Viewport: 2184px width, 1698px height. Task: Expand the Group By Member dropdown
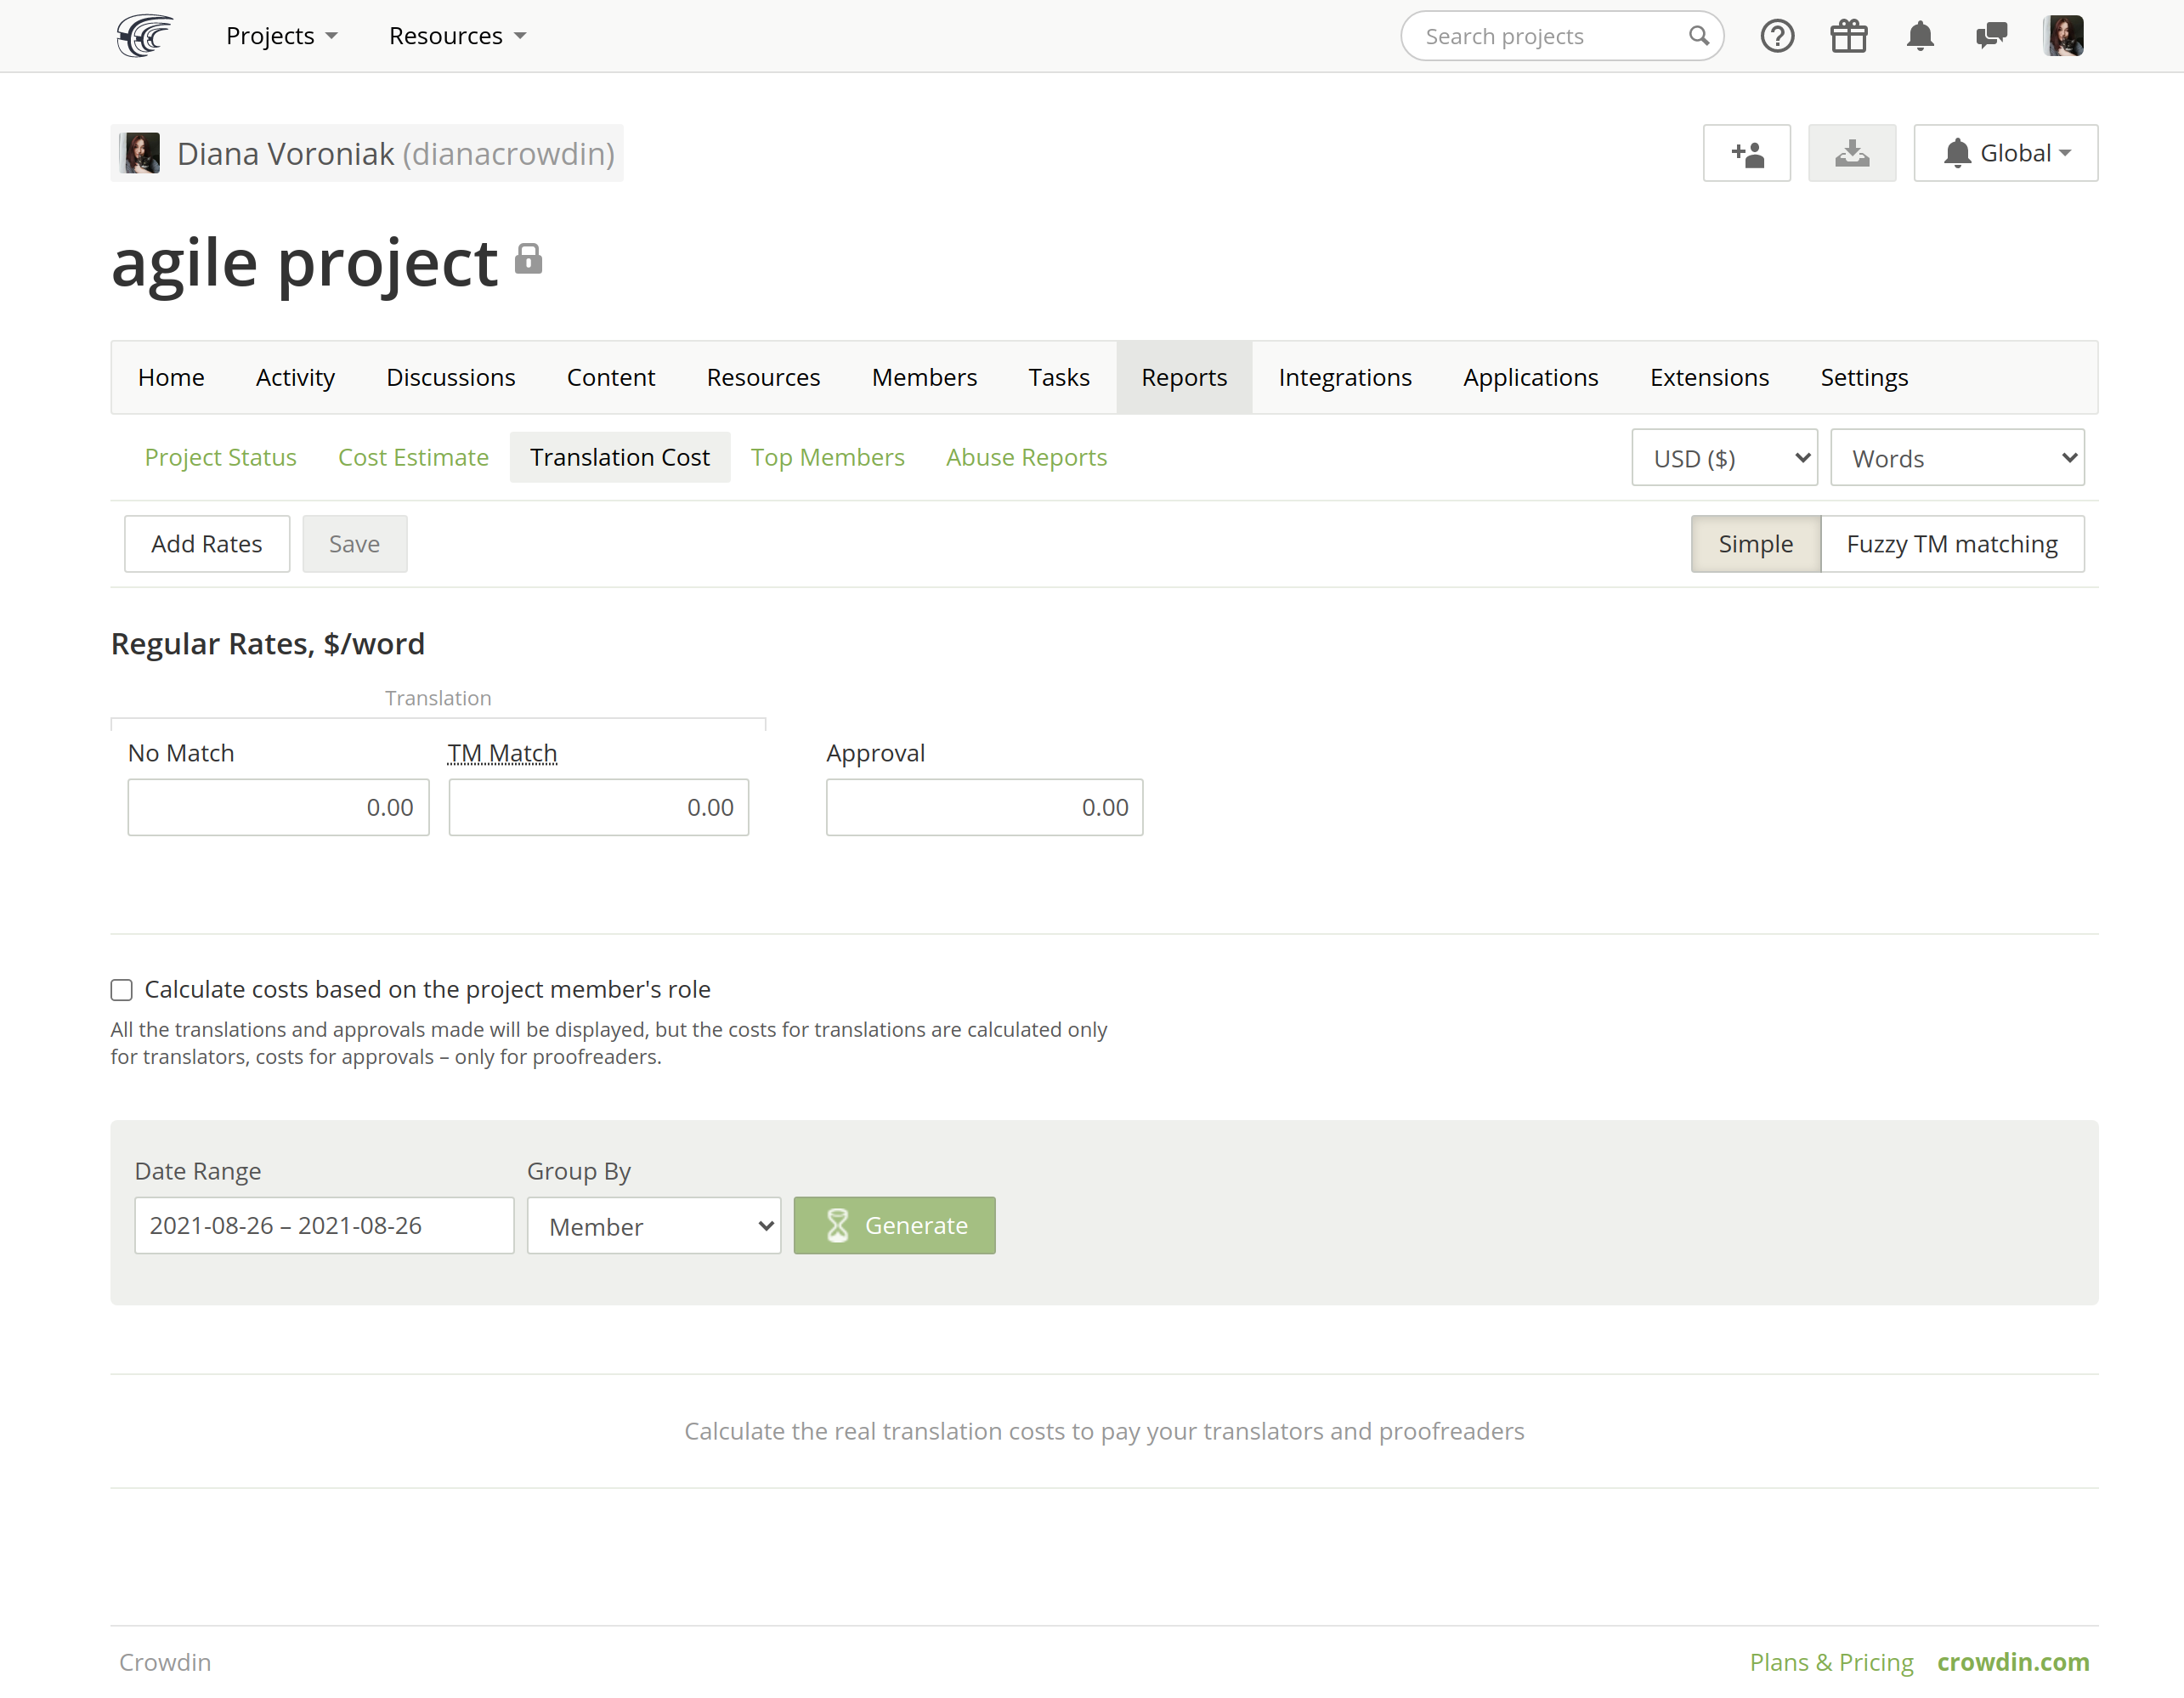[654, 1226]
